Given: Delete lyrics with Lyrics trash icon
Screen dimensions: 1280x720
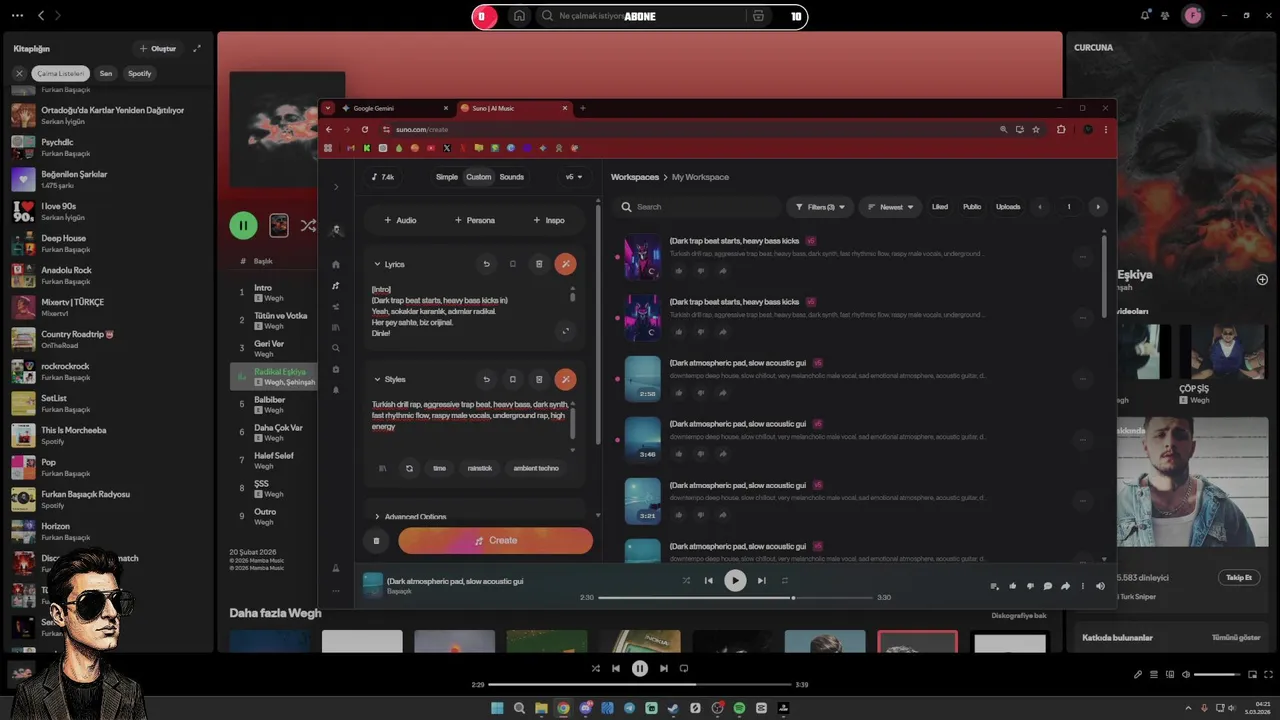Looking at the screenshot, I should point(539,264).
